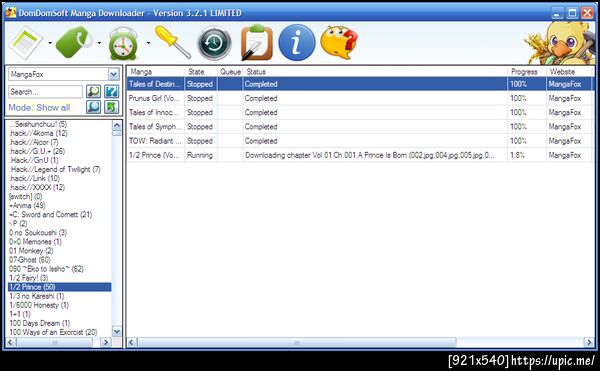Viewport: 600px width, 371px height.
Task: Click download table horizontal scroll left arrow
Action: (x=132, y=342)
